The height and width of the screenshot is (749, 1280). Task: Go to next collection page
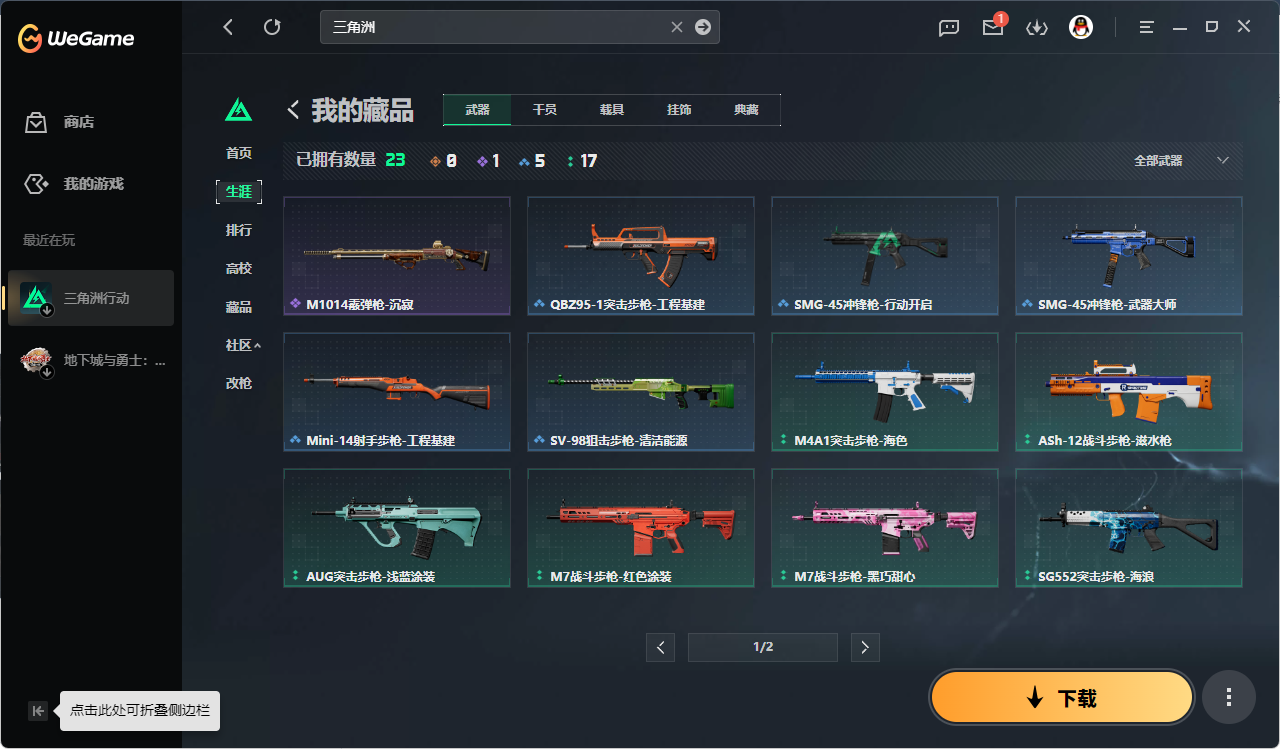(866, 647)
